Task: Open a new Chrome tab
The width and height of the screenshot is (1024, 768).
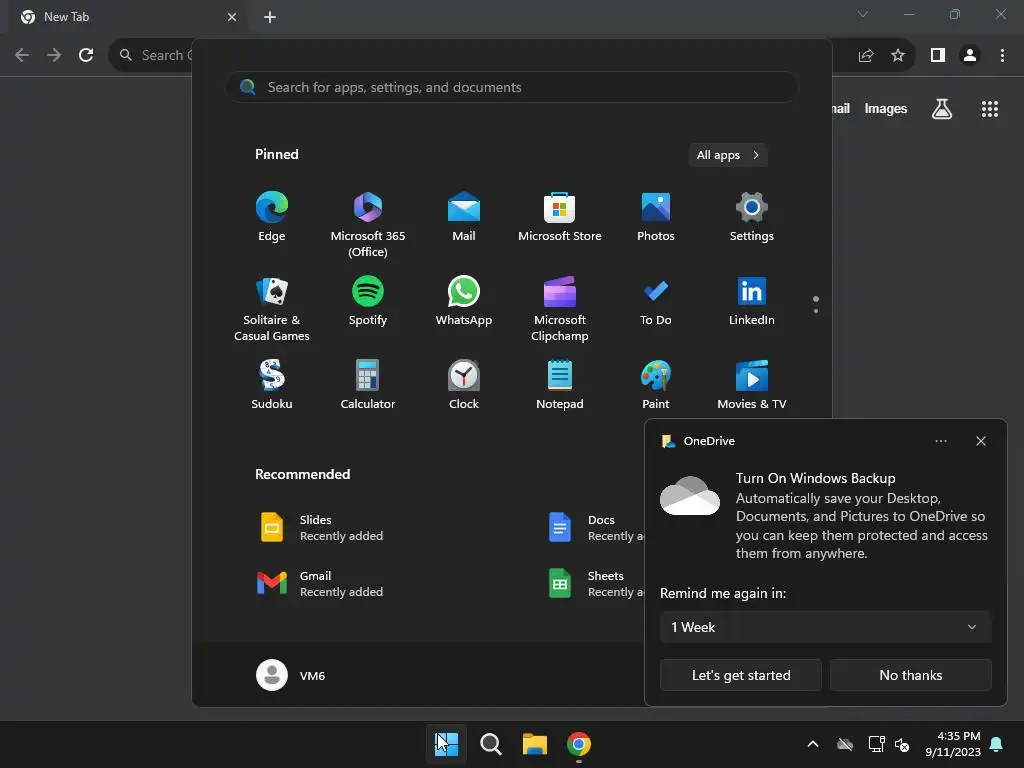Action: pos(270,17)
